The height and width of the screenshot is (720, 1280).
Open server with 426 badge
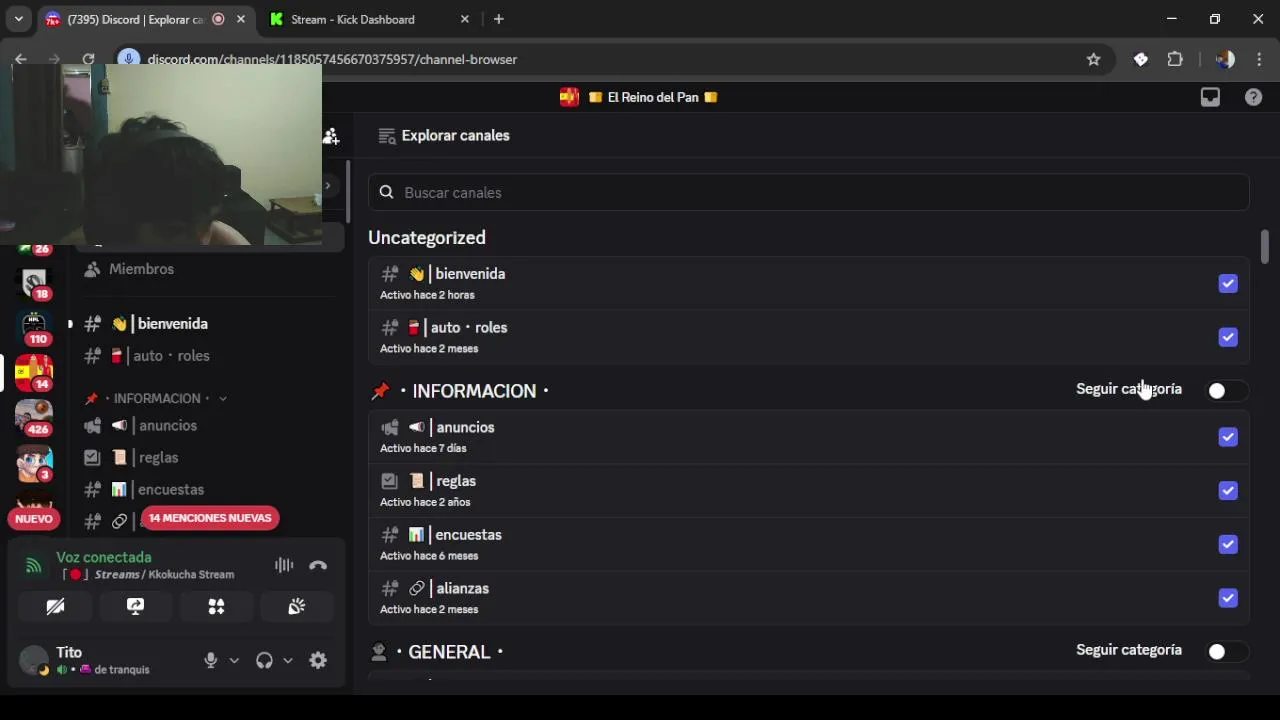click(34, 417)
